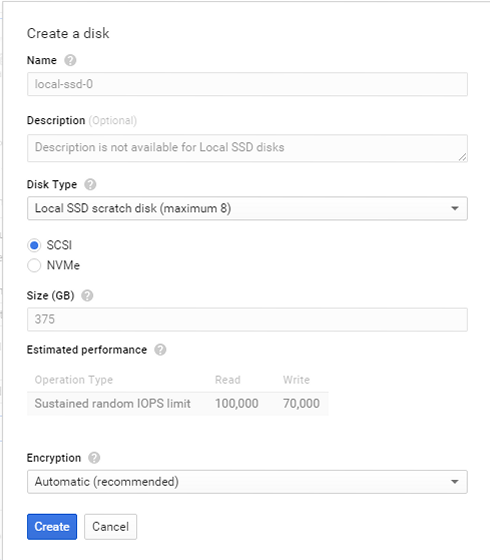This screenshot has height=560, width=490.
Task: Click the Write column header
Action: pyautogui.click(x=296, y=380)
